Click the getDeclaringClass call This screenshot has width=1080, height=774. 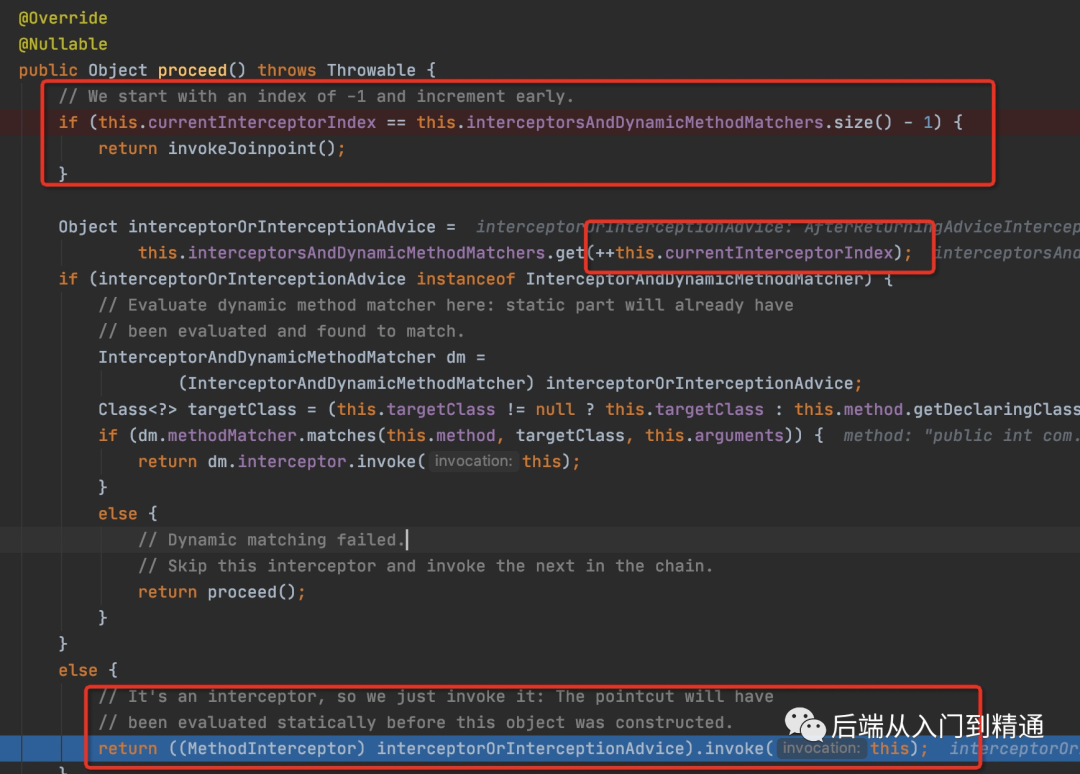pos(997,410)
